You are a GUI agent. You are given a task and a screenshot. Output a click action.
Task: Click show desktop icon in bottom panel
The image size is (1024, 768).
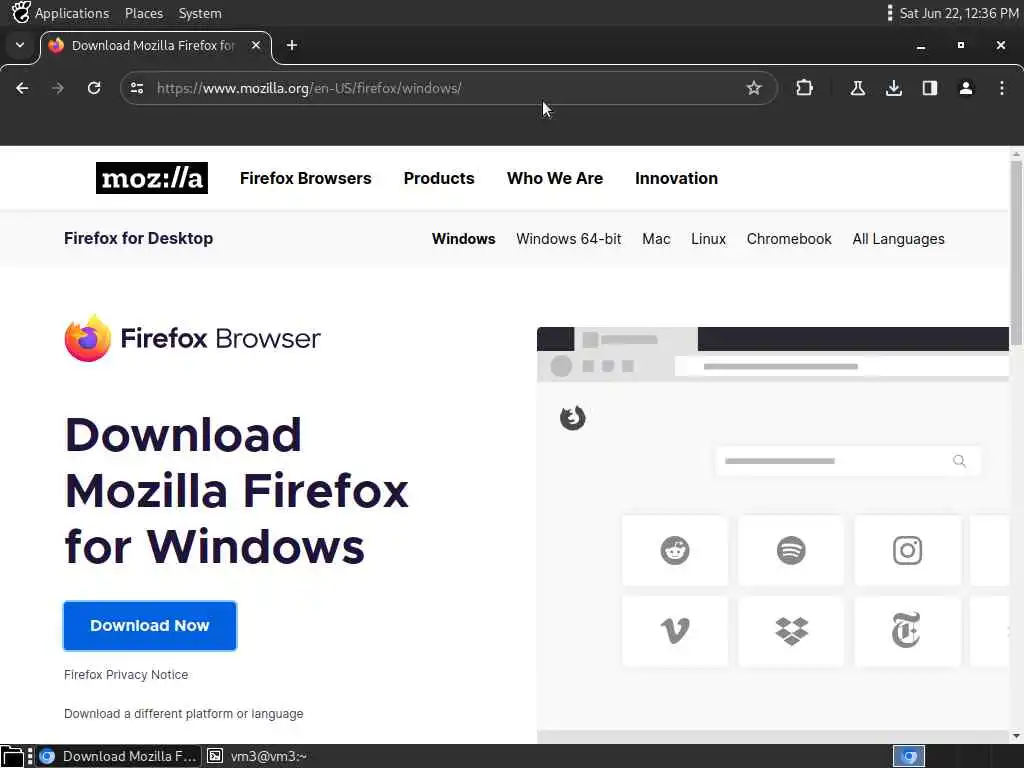tap(12, 756)
